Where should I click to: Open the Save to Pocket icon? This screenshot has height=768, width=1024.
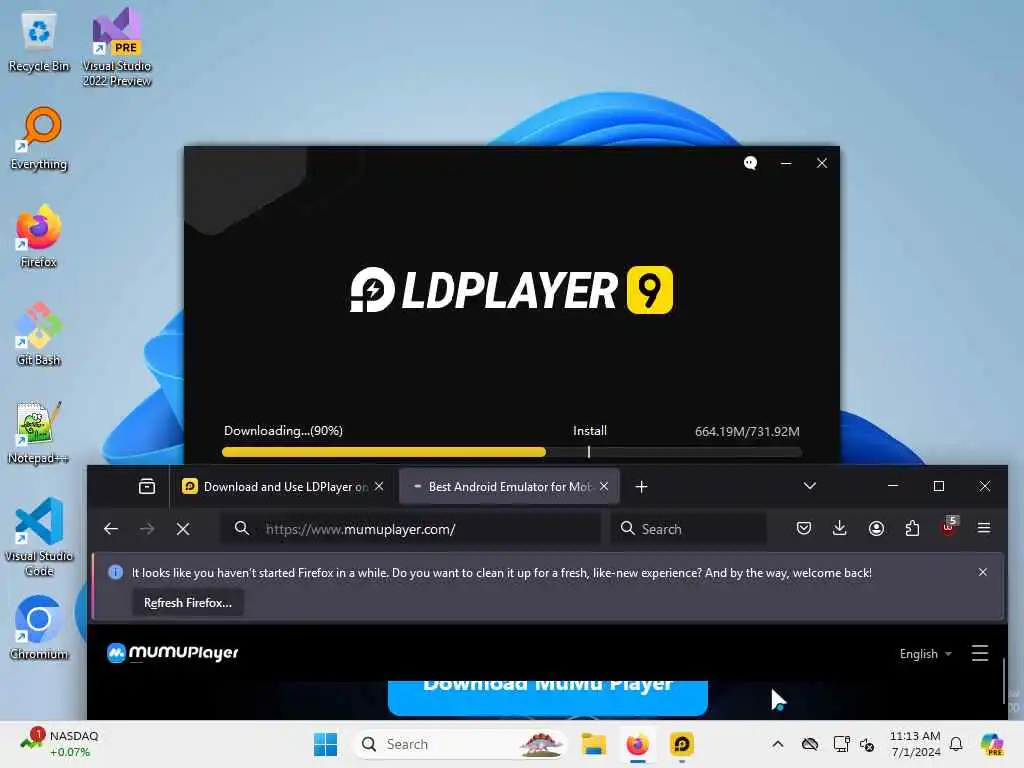[x=804, y=528]
